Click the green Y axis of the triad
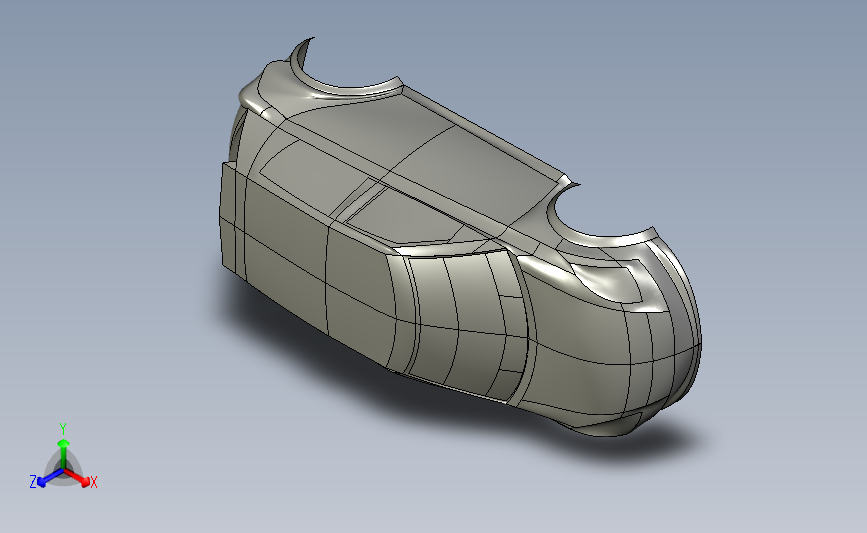867x533 pixels. coord(63,455)
